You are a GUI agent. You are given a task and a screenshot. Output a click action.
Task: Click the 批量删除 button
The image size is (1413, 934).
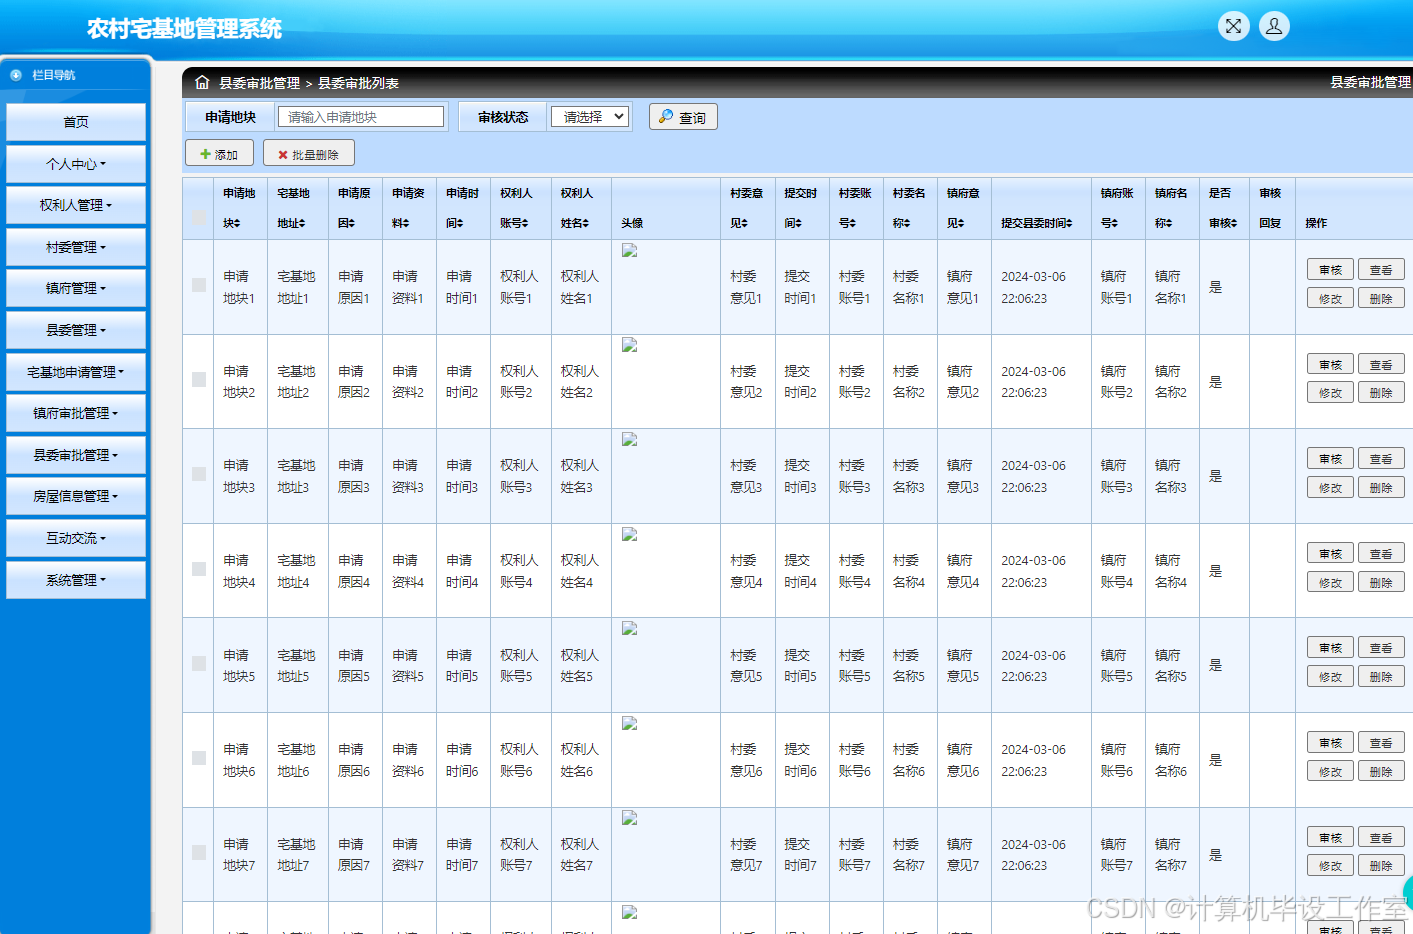pyautogui.click(x=309, y=154)
